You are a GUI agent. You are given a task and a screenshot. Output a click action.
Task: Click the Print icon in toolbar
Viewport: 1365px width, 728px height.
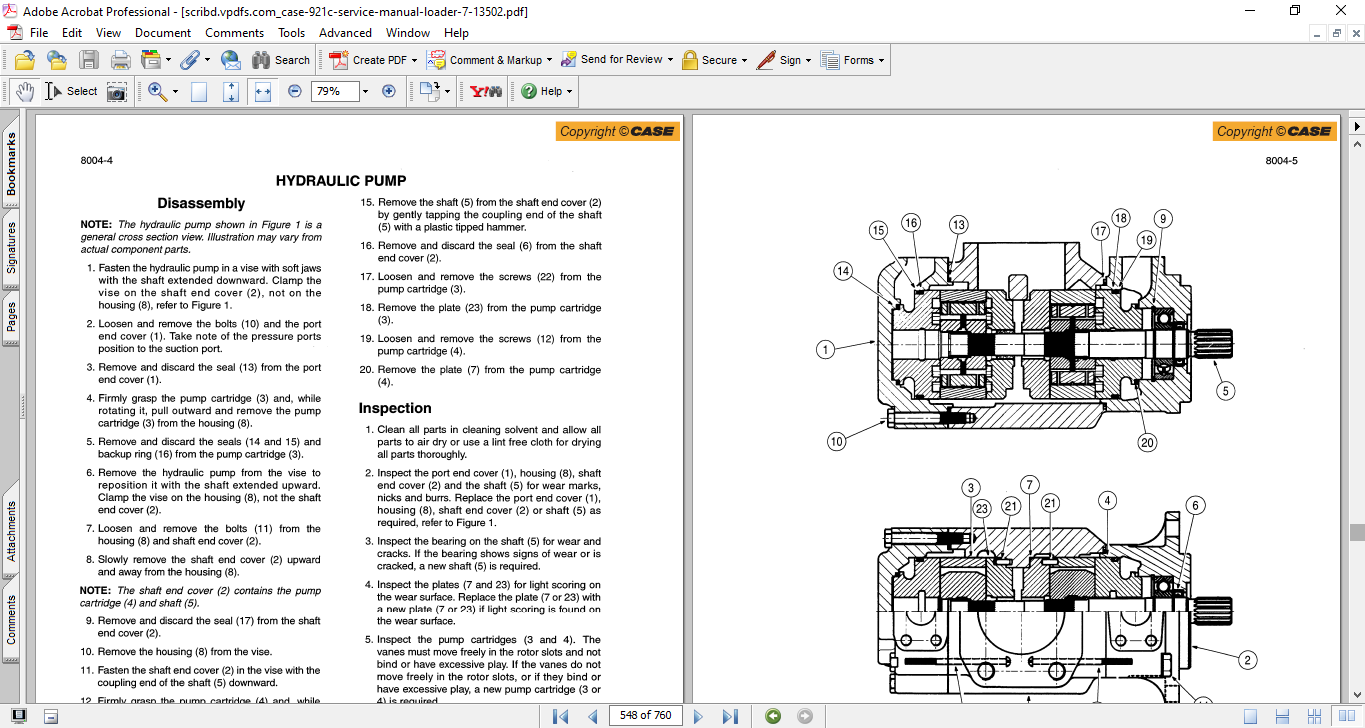click(x=121, y=60)
